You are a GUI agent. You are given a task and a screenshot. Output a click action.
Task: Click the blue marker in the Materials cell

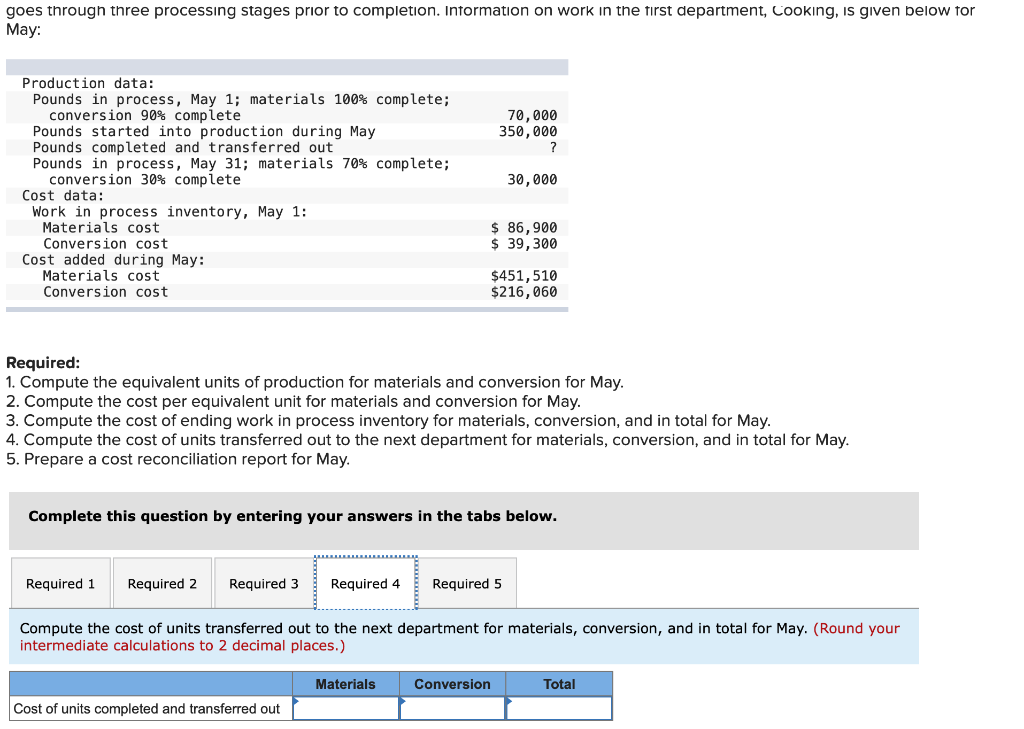tap(295, 701)
